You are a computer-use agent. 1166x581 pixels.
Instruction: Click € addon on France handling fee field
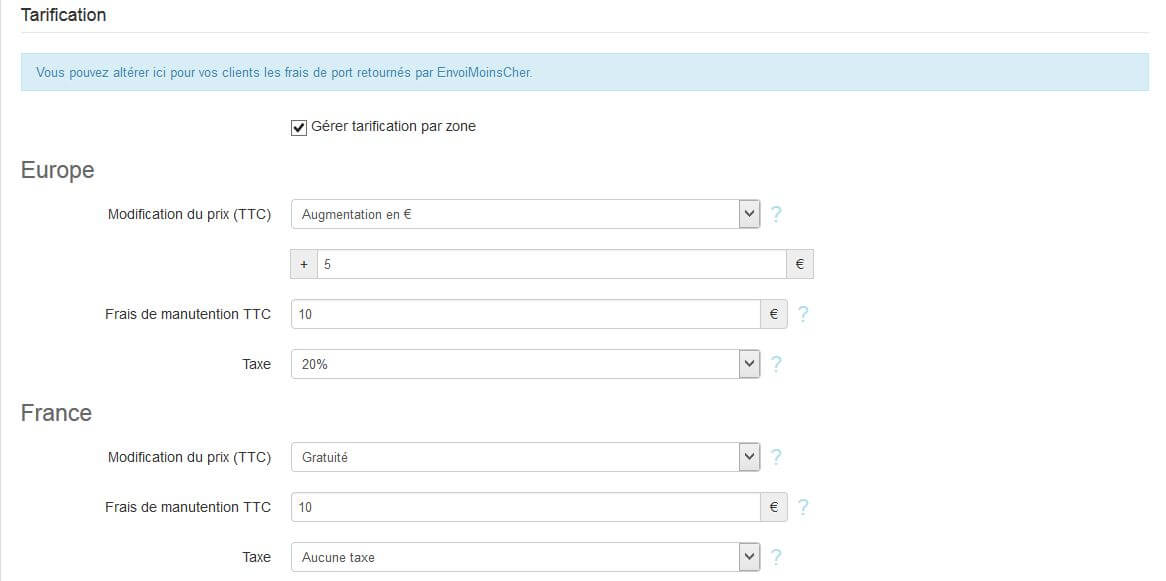point(773,507)
